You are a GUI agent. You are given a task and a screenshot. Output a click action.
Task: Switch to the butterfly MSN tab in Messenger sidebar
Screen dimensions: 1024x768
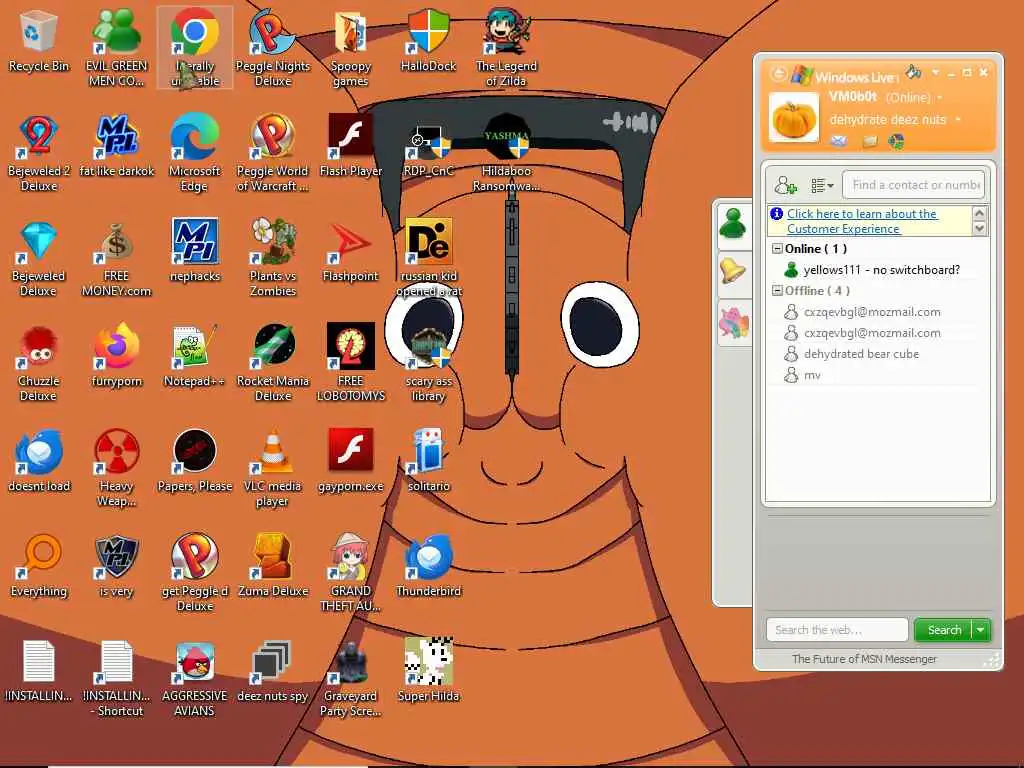click(733, 323)
